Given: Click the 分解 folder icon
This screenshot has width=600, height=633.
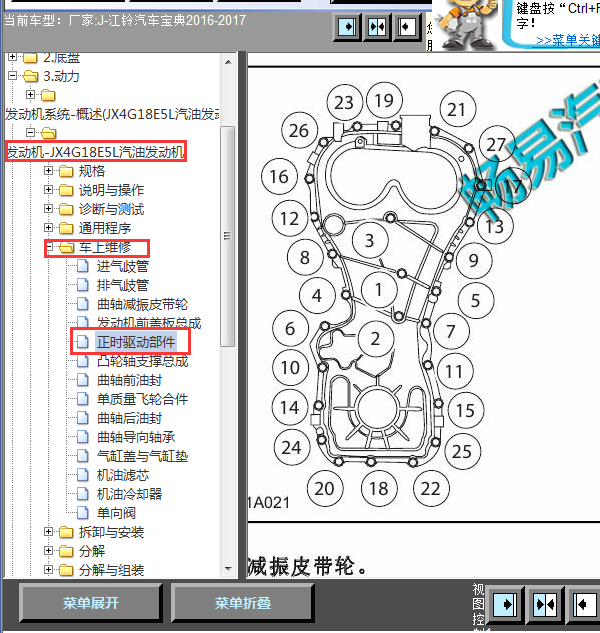Looking at the screenshot, I should pyautogui.click(x=66, y=551).
